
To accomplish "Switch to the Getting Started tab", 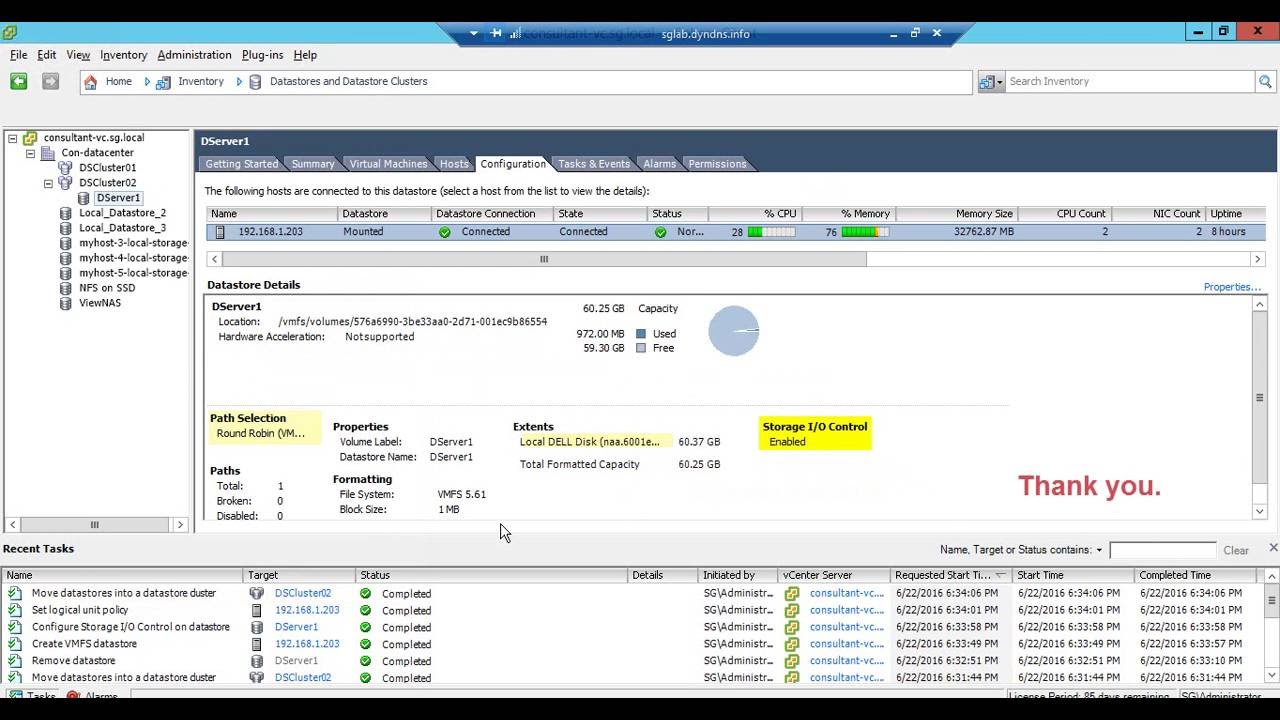I will click(x=241, y=164).
